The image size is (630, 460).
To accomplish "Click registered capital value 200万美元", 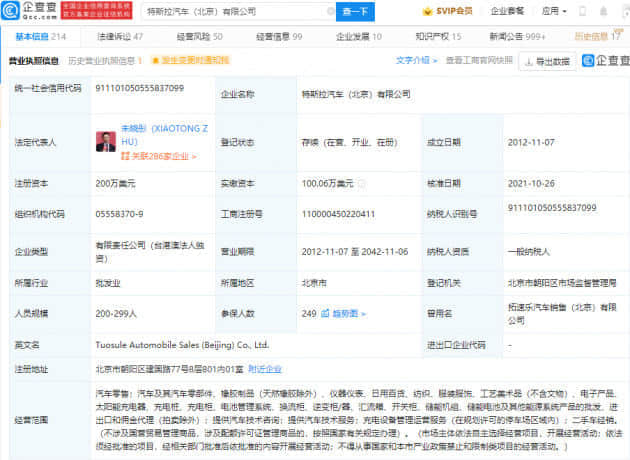I will 115,184.
